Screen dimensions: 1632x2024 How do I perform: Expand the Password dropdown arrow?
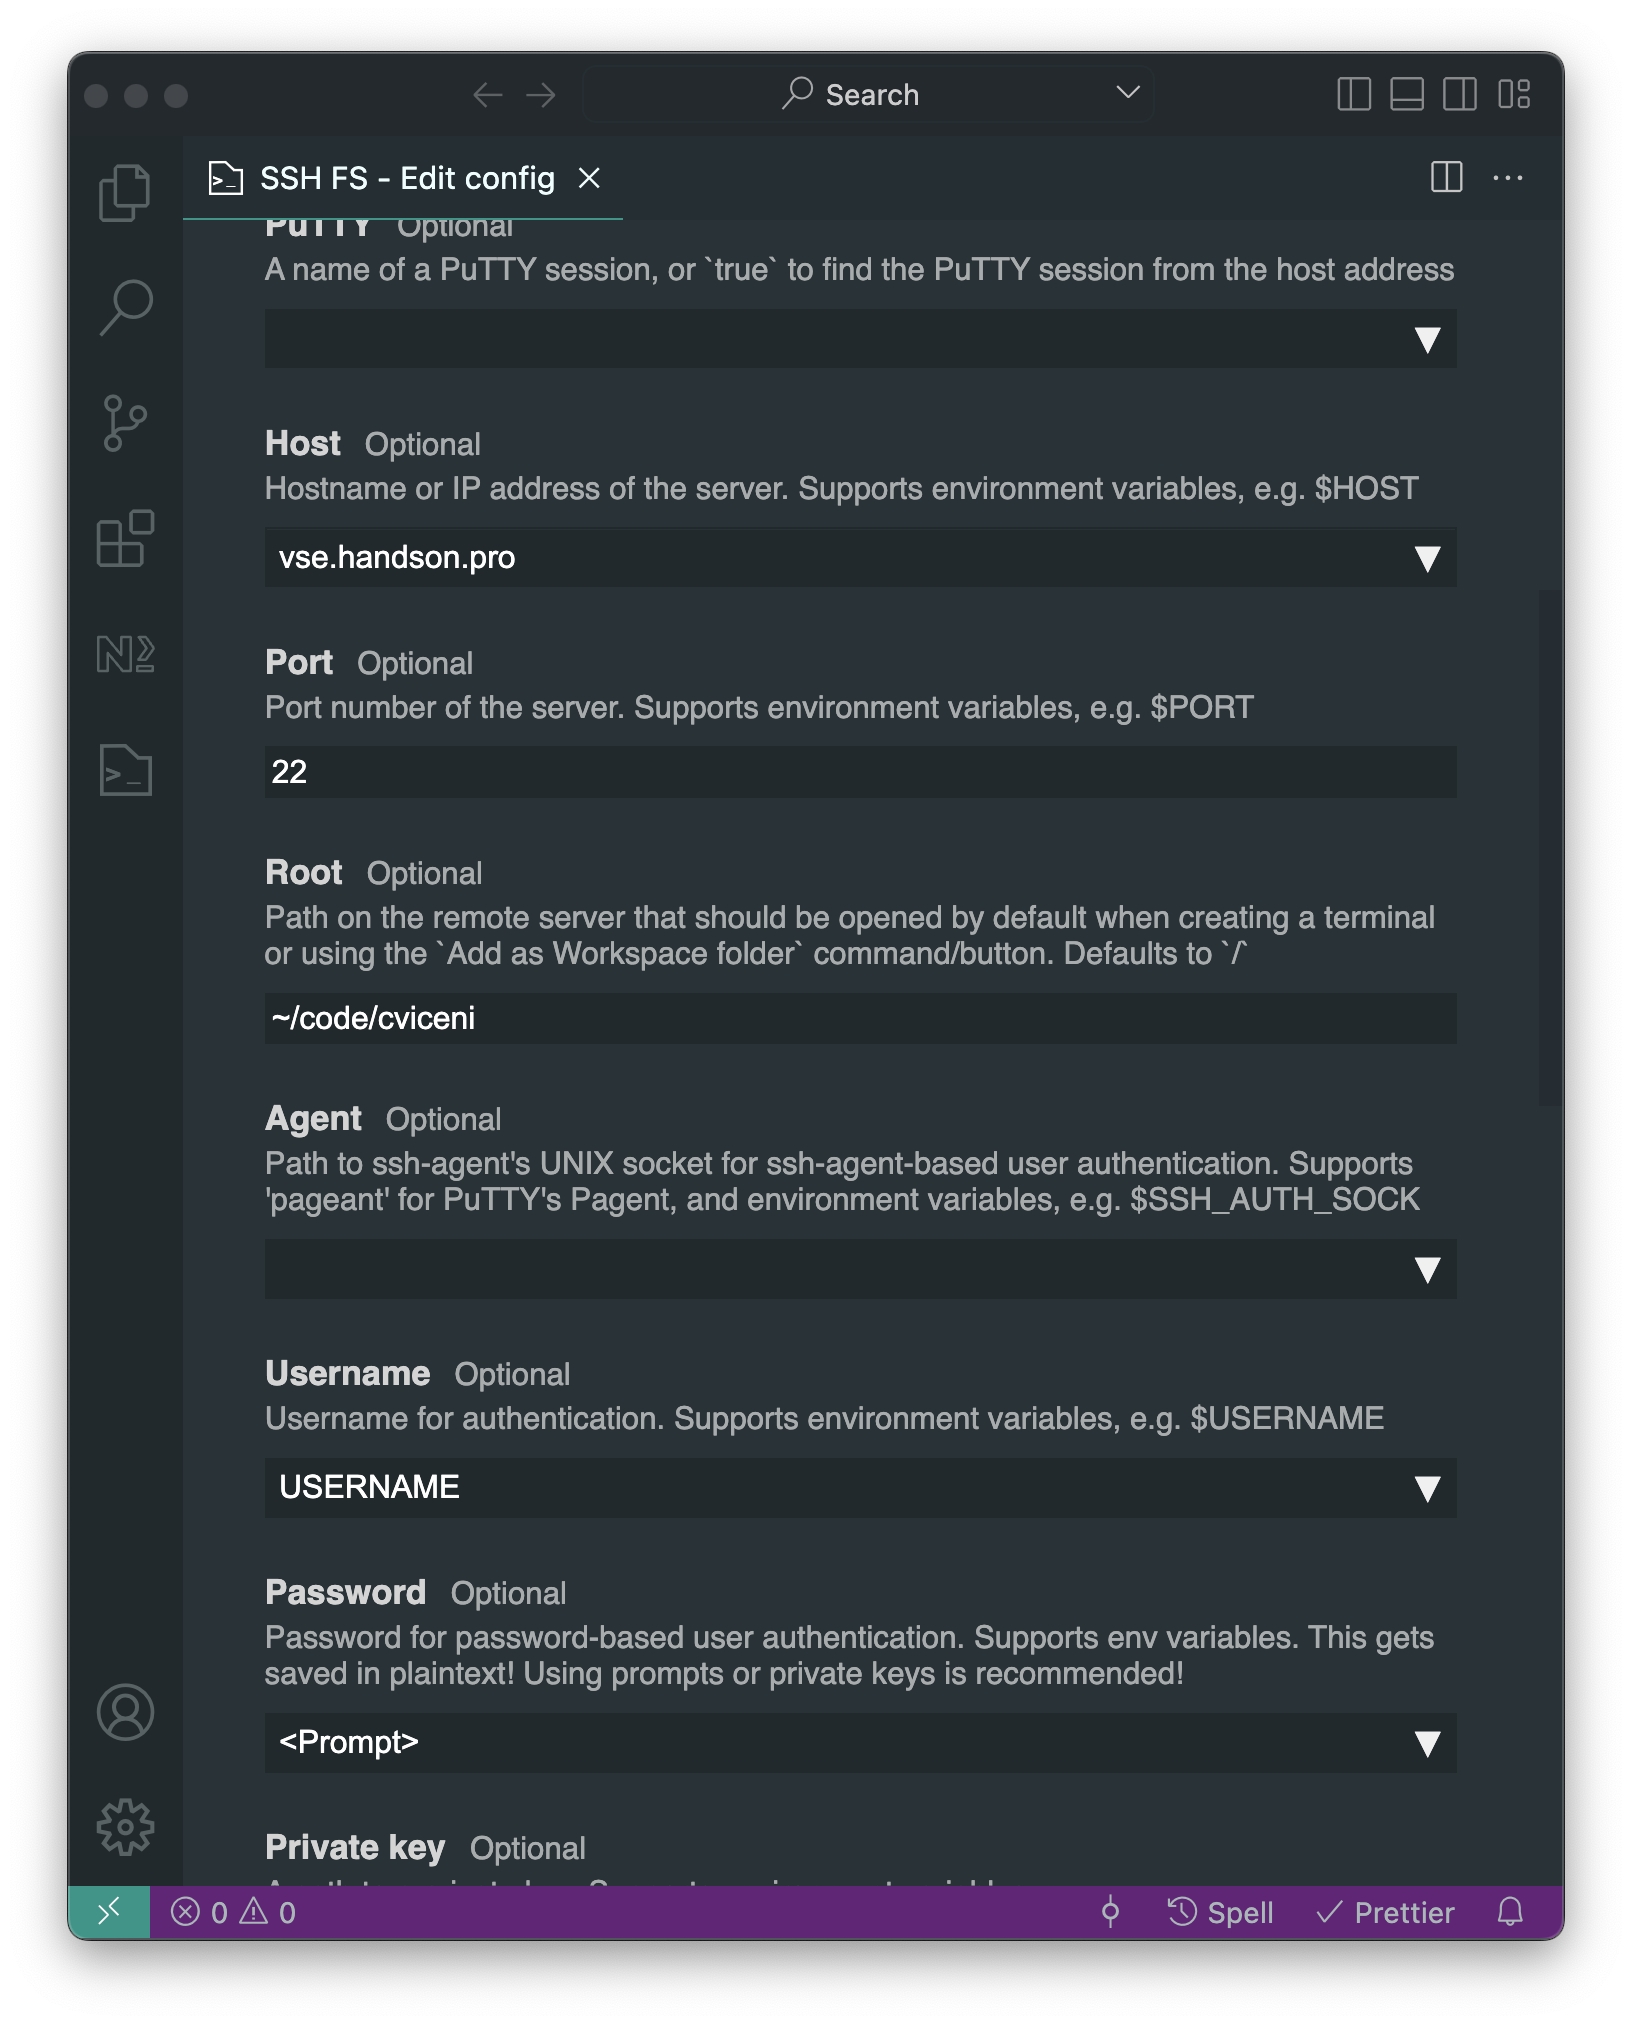[x=1427, y=1743]
